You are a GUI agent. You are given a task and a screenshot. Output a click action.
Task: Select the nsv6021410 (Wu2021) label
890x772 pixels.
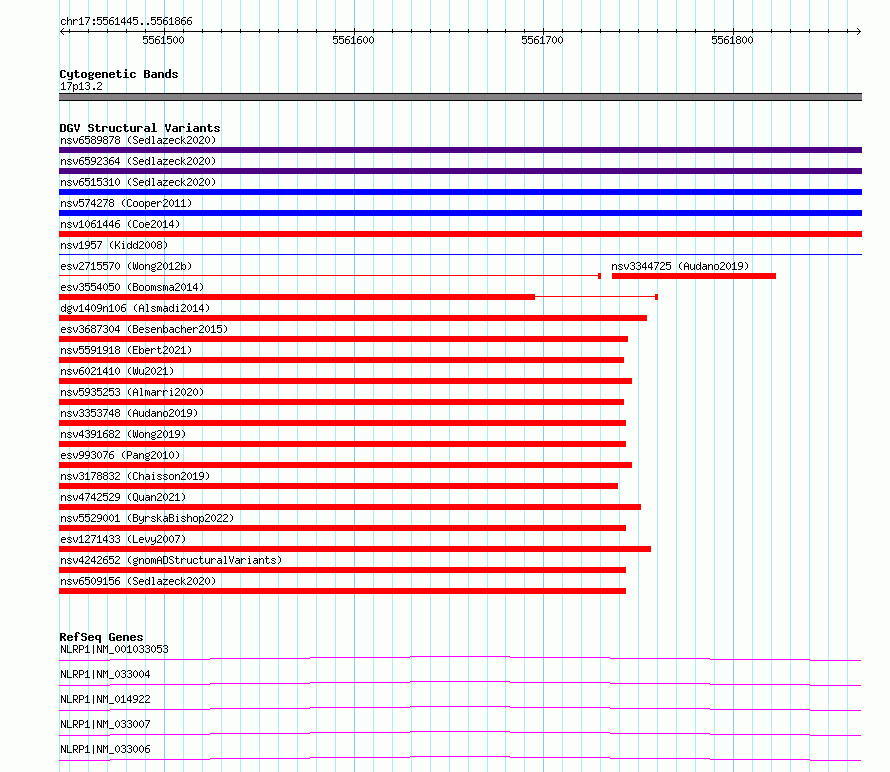[117, 371]
